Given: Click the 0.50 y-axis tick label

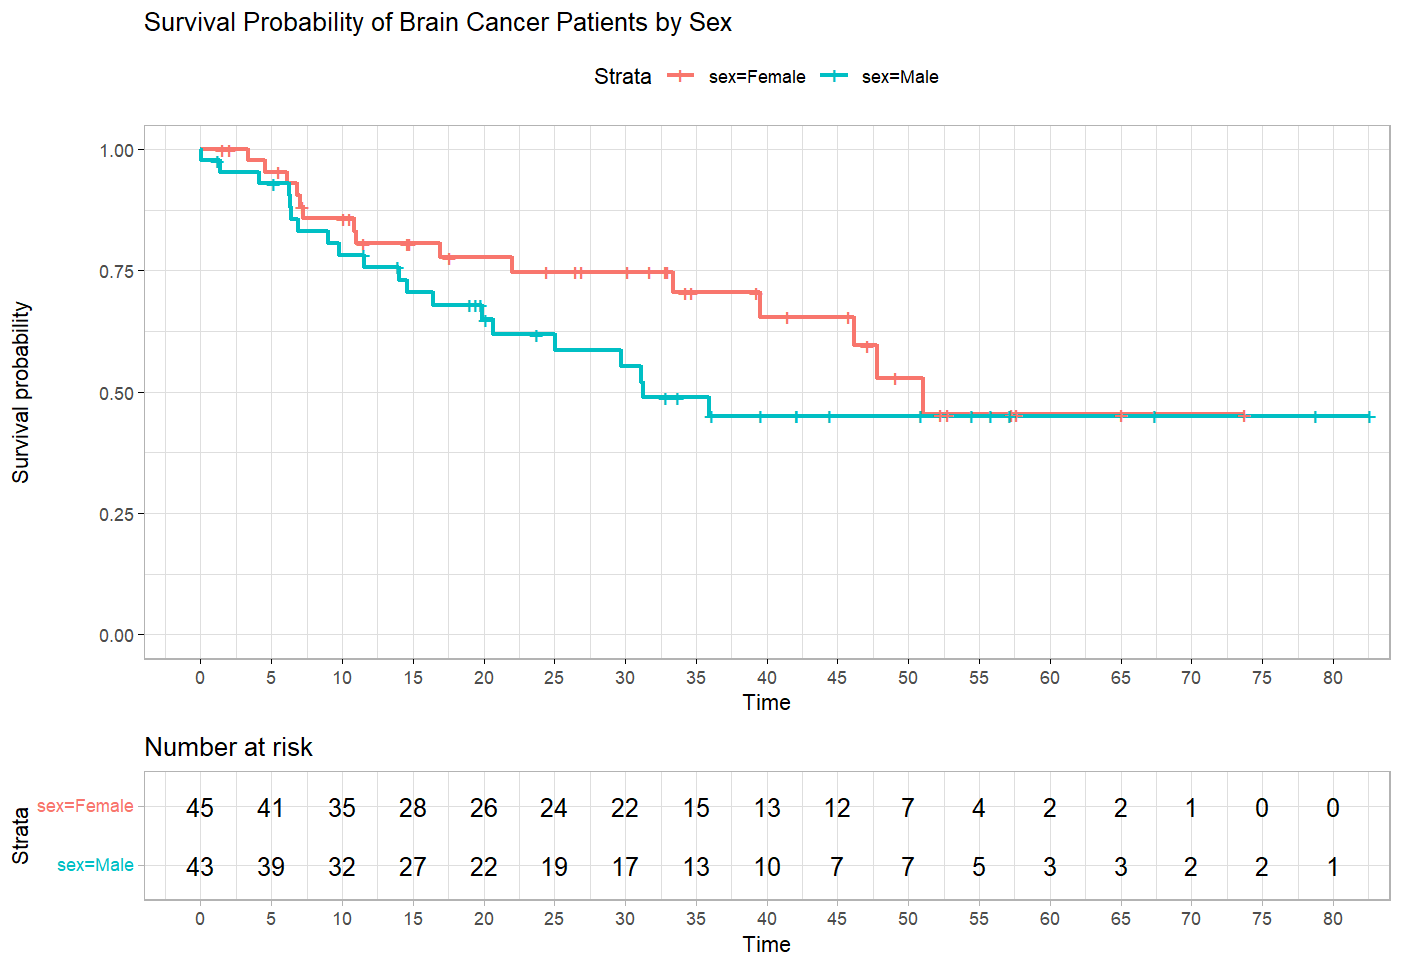Looking at the screenshot, I should 116,393.
